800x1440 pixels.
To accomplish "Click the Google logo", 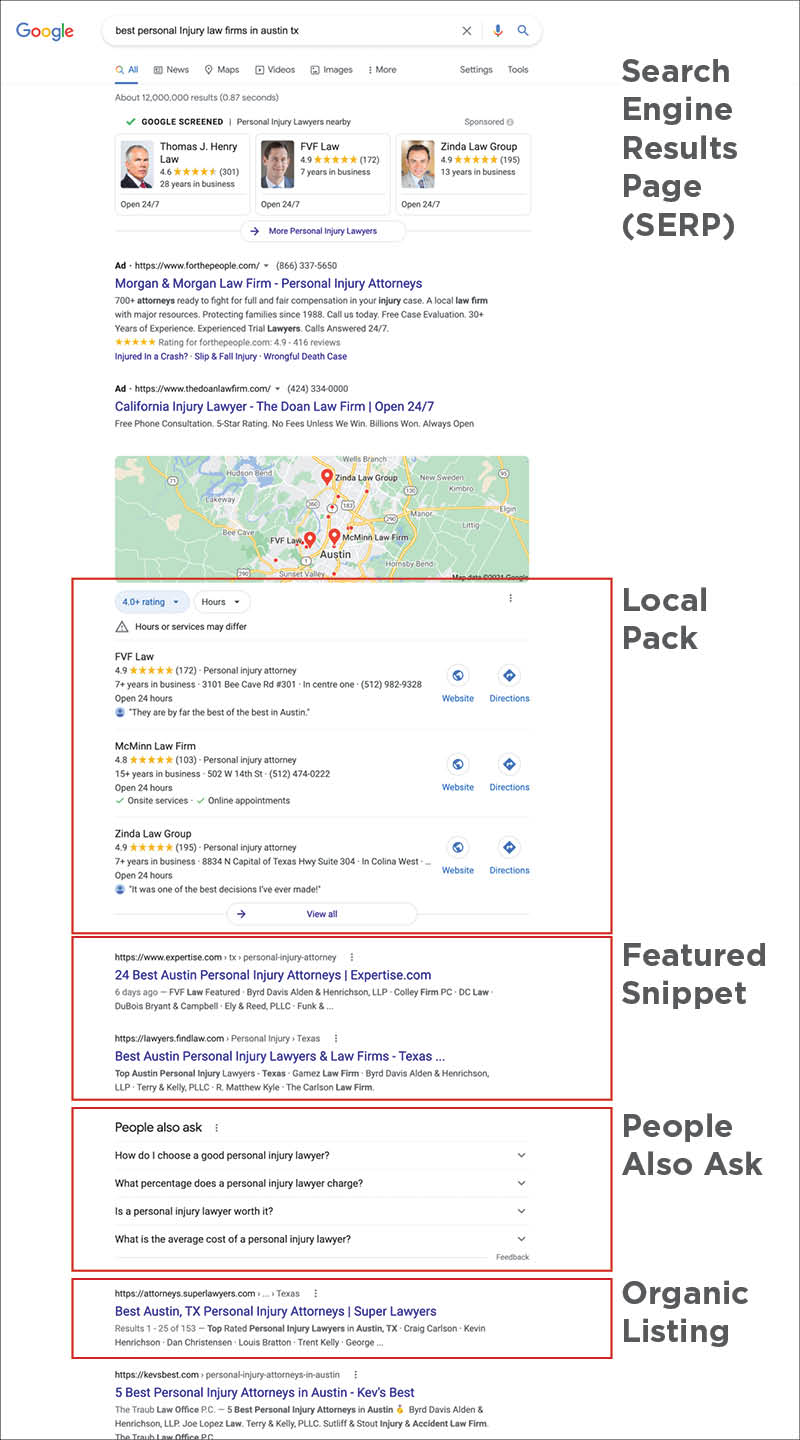I will [42, 31].
